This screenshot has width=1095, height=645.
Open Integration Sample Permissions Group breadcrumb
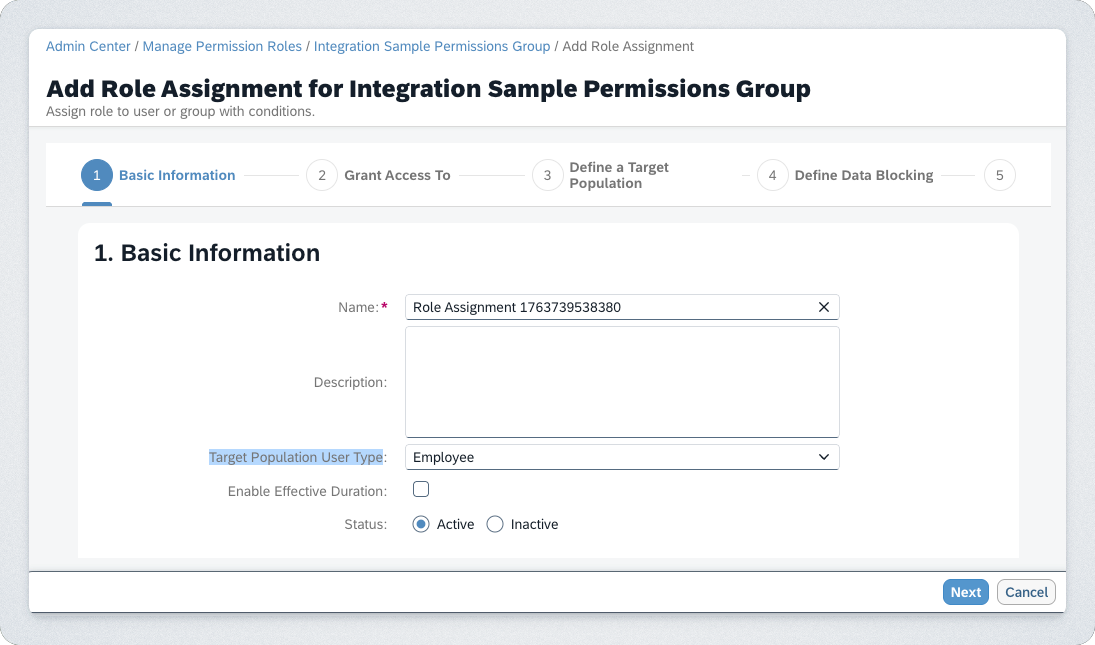(432, 46)
